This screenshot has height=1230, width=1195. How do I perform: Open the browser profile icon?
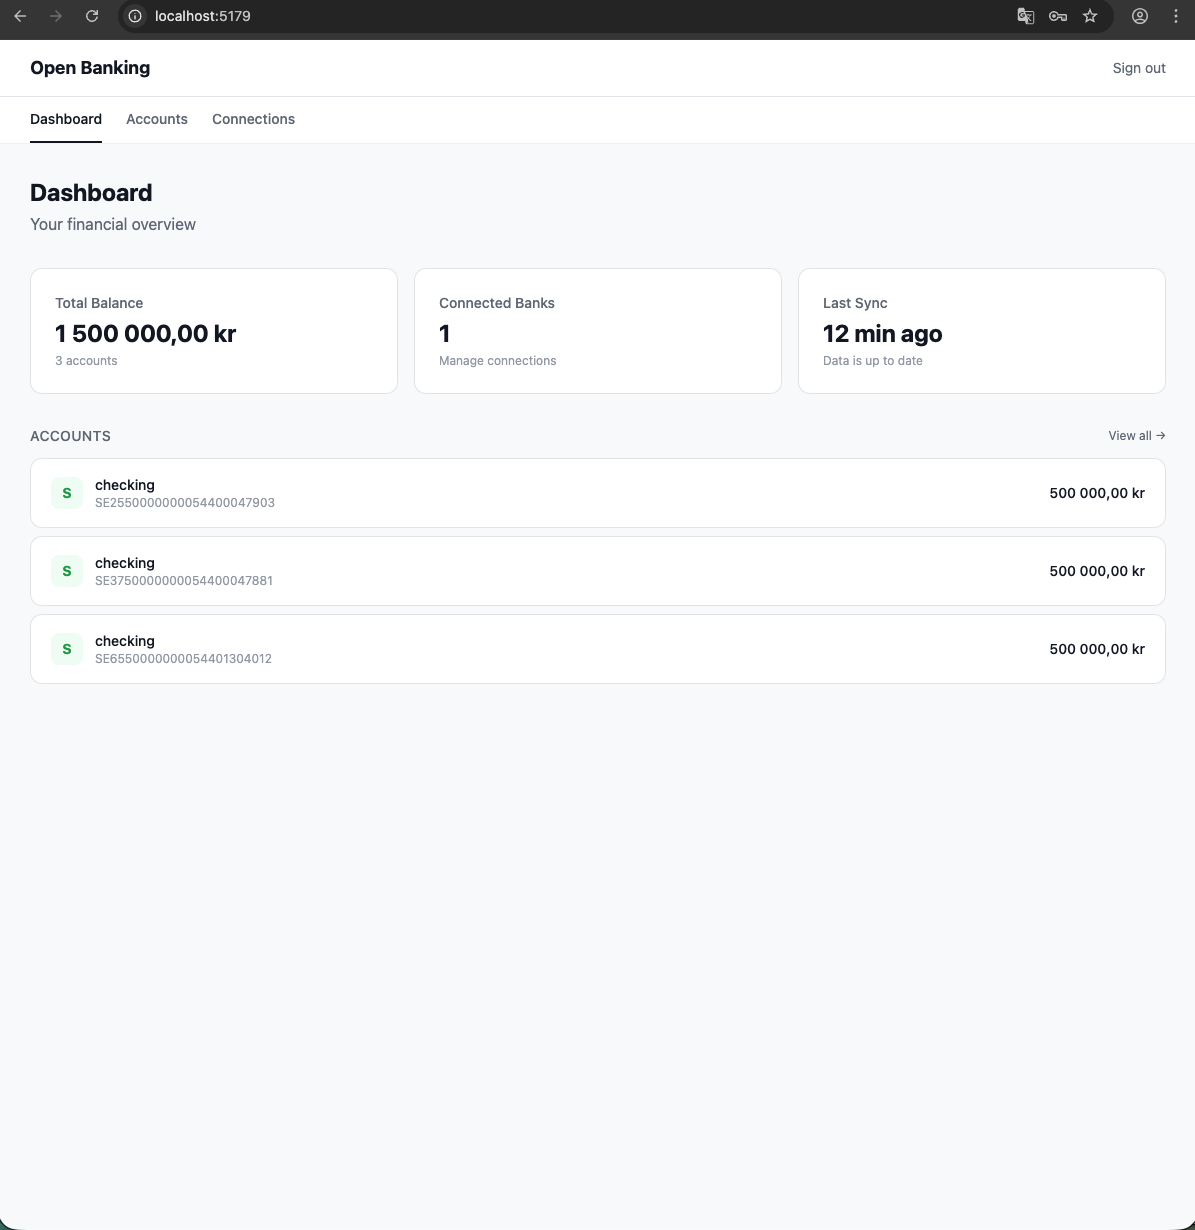tap(1139, 16)
